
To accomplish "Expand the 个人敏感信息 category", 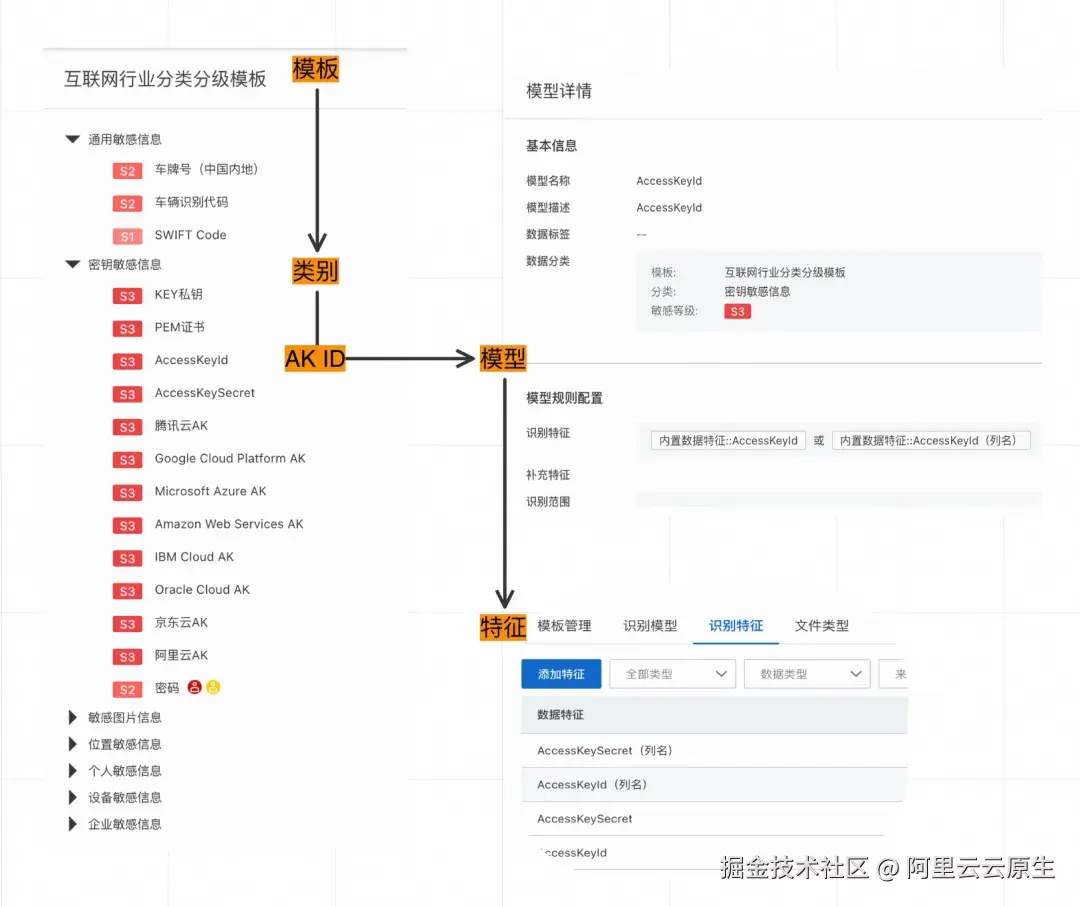I will click(x=72, y=770).
